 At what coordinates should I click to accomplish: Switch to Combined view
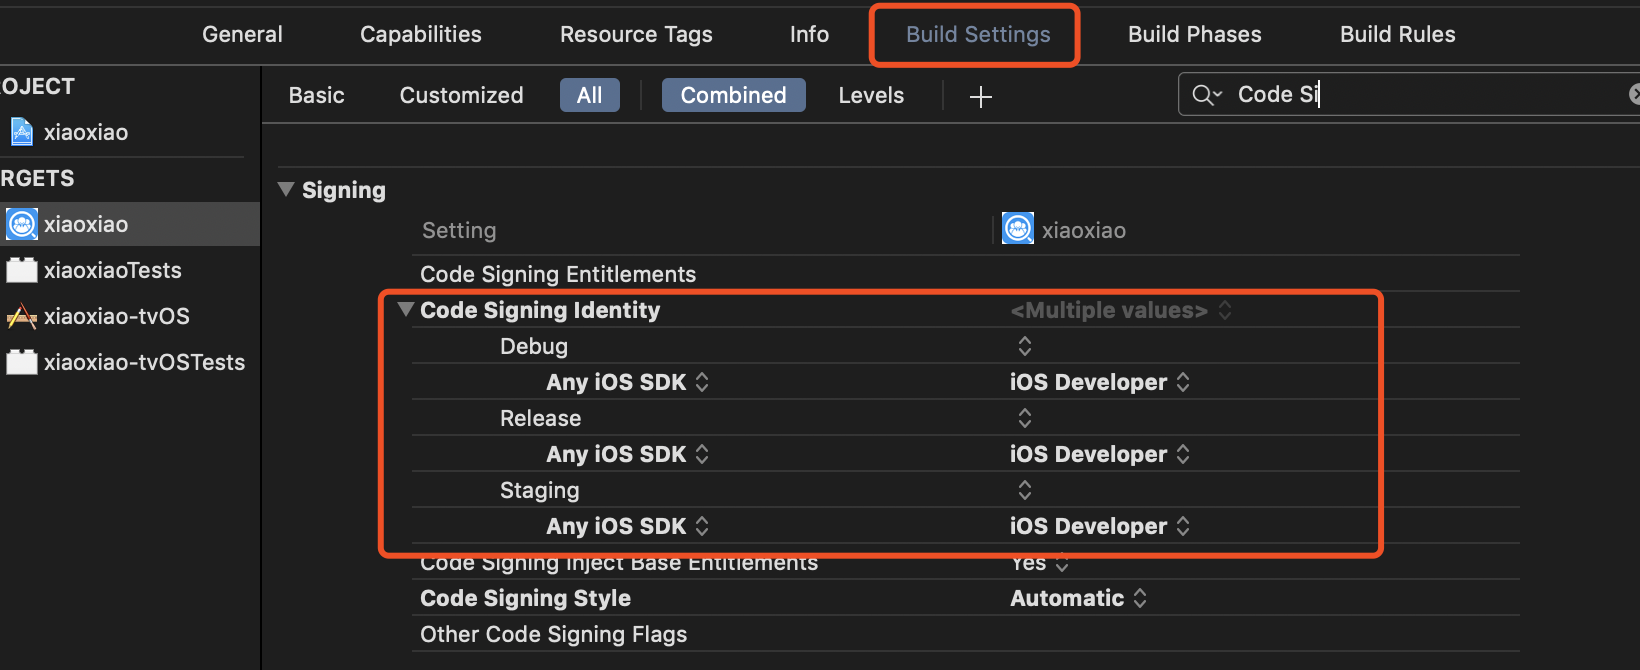pyautogui.click(x=733, y=95)
